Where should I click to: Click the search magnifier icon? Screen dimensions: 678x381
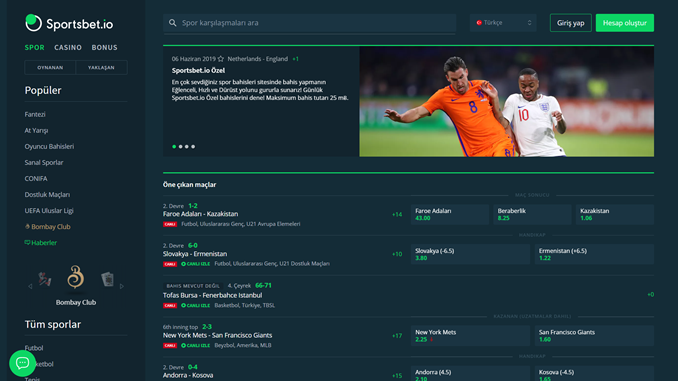tap(173, 23)
